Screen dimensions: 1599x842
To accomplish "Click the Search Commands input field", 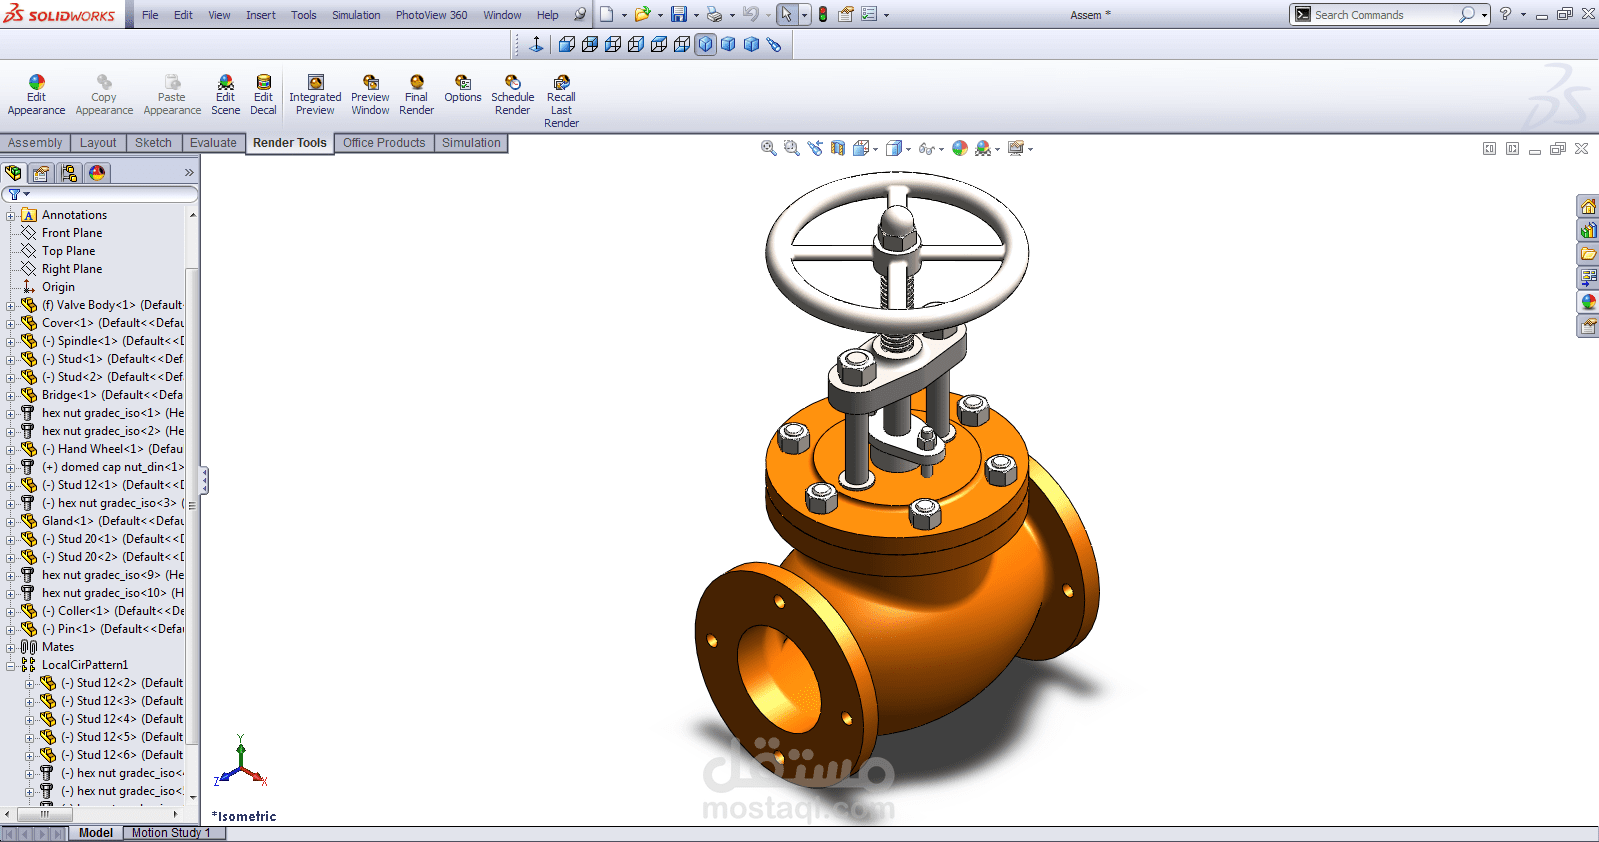I will 1382,15.
